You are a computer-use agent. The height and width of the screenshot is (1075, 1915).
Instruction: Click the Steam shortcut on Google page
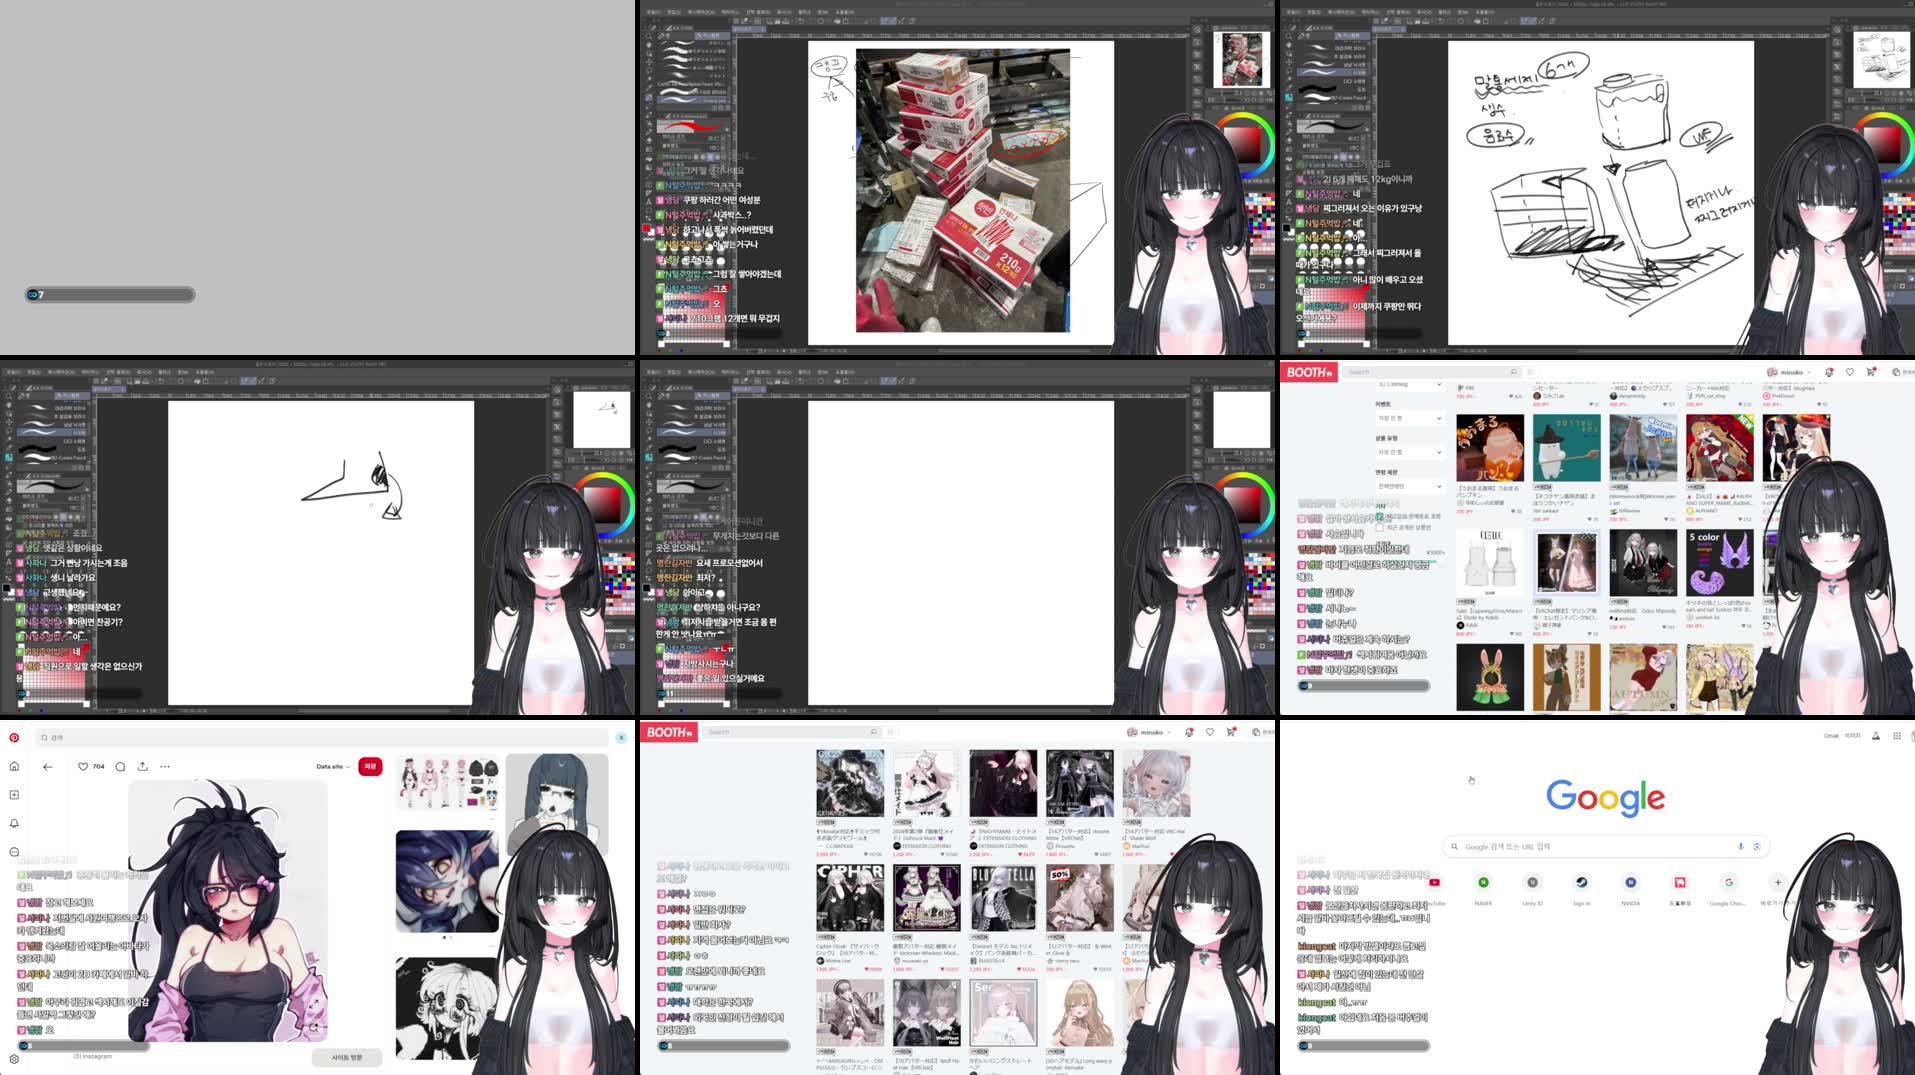point(1581,882)
